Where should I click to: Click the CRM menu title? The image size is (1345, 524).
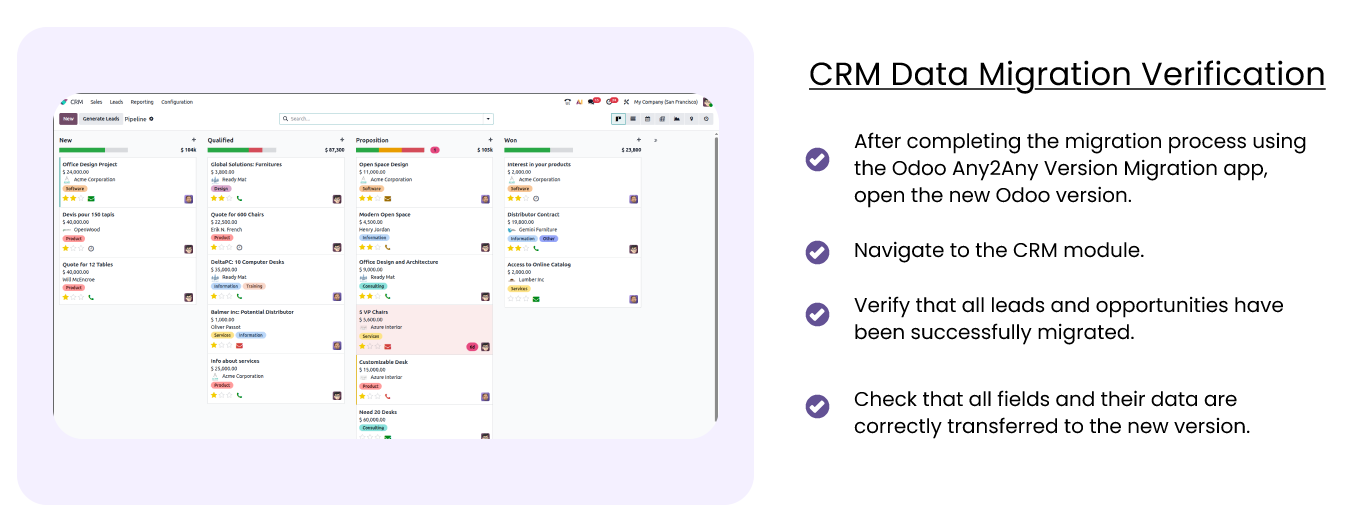(x=77, y=102)
